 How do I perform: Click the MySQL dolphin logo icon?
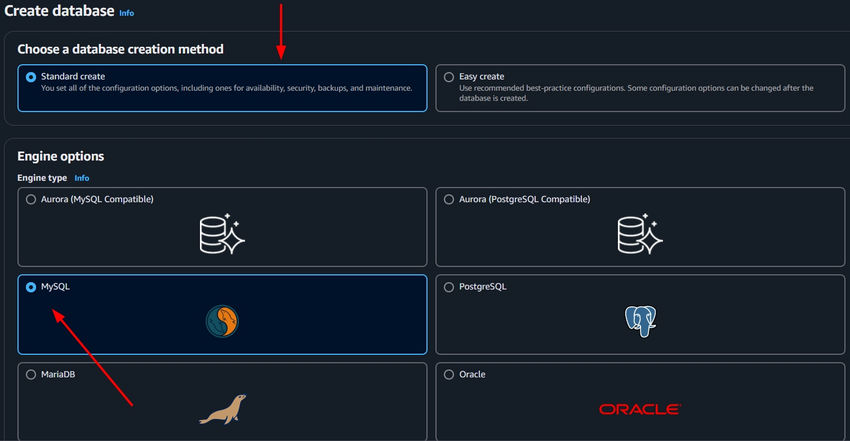[x=222, y=321]
